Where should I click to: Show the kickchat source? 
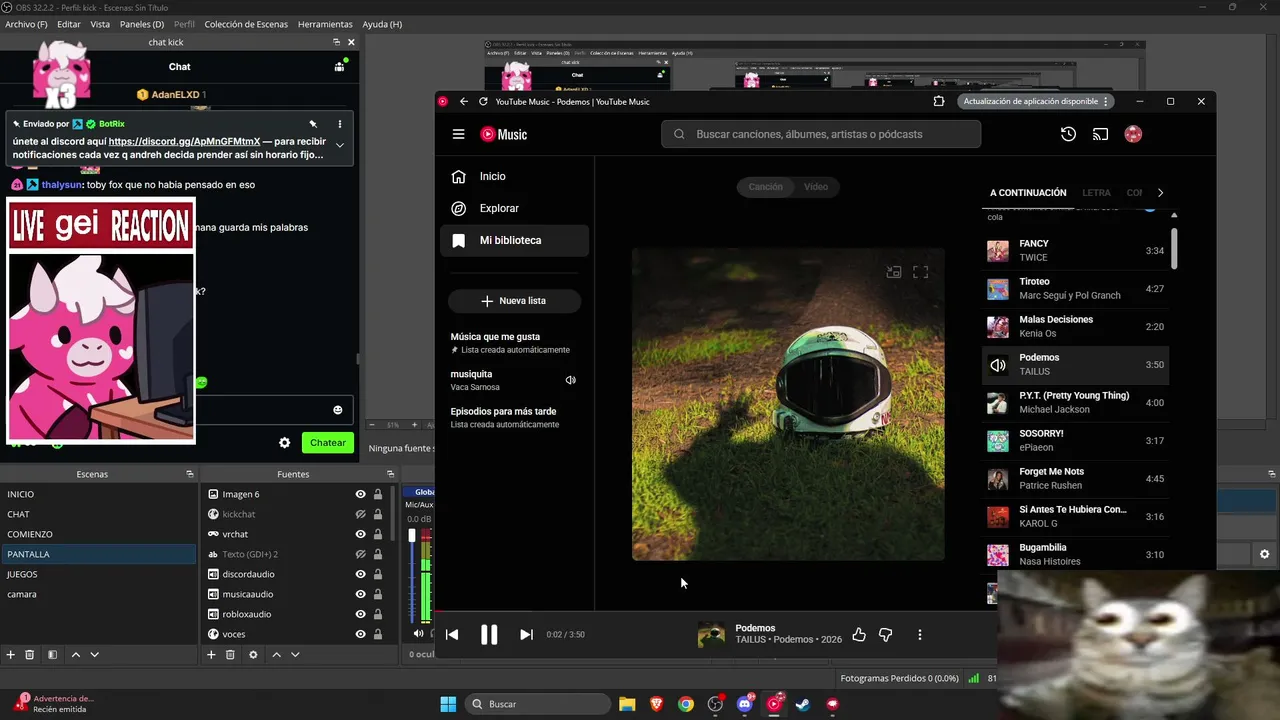[360, 514]
